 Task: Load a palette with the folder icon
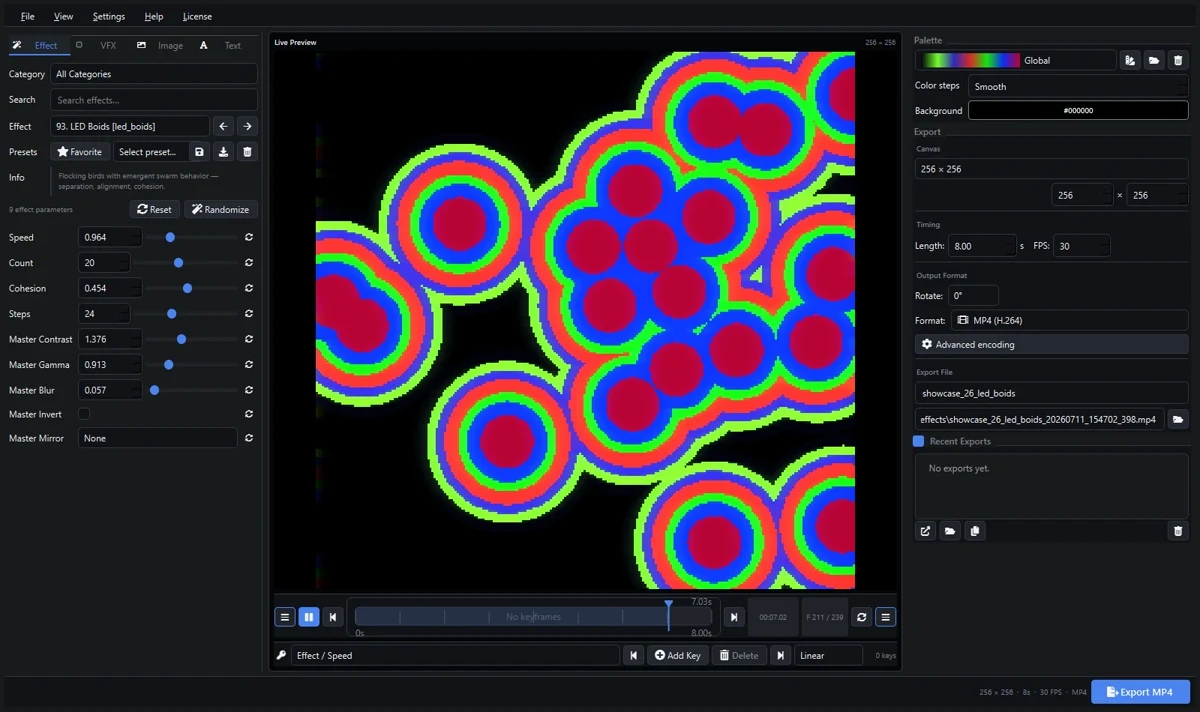pyautogui.click(x=1154, y=60)
